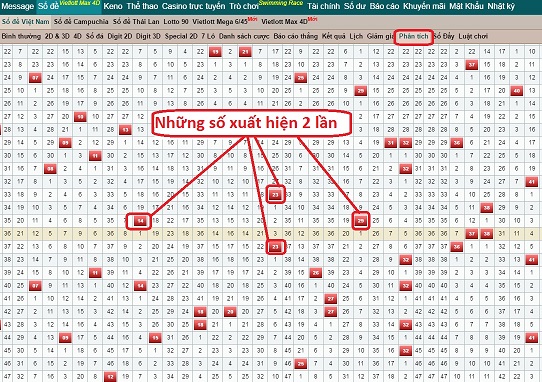Click red 19 cell in row 22
The width and height of the screenshot is (542, 382).
pos(215,52)
